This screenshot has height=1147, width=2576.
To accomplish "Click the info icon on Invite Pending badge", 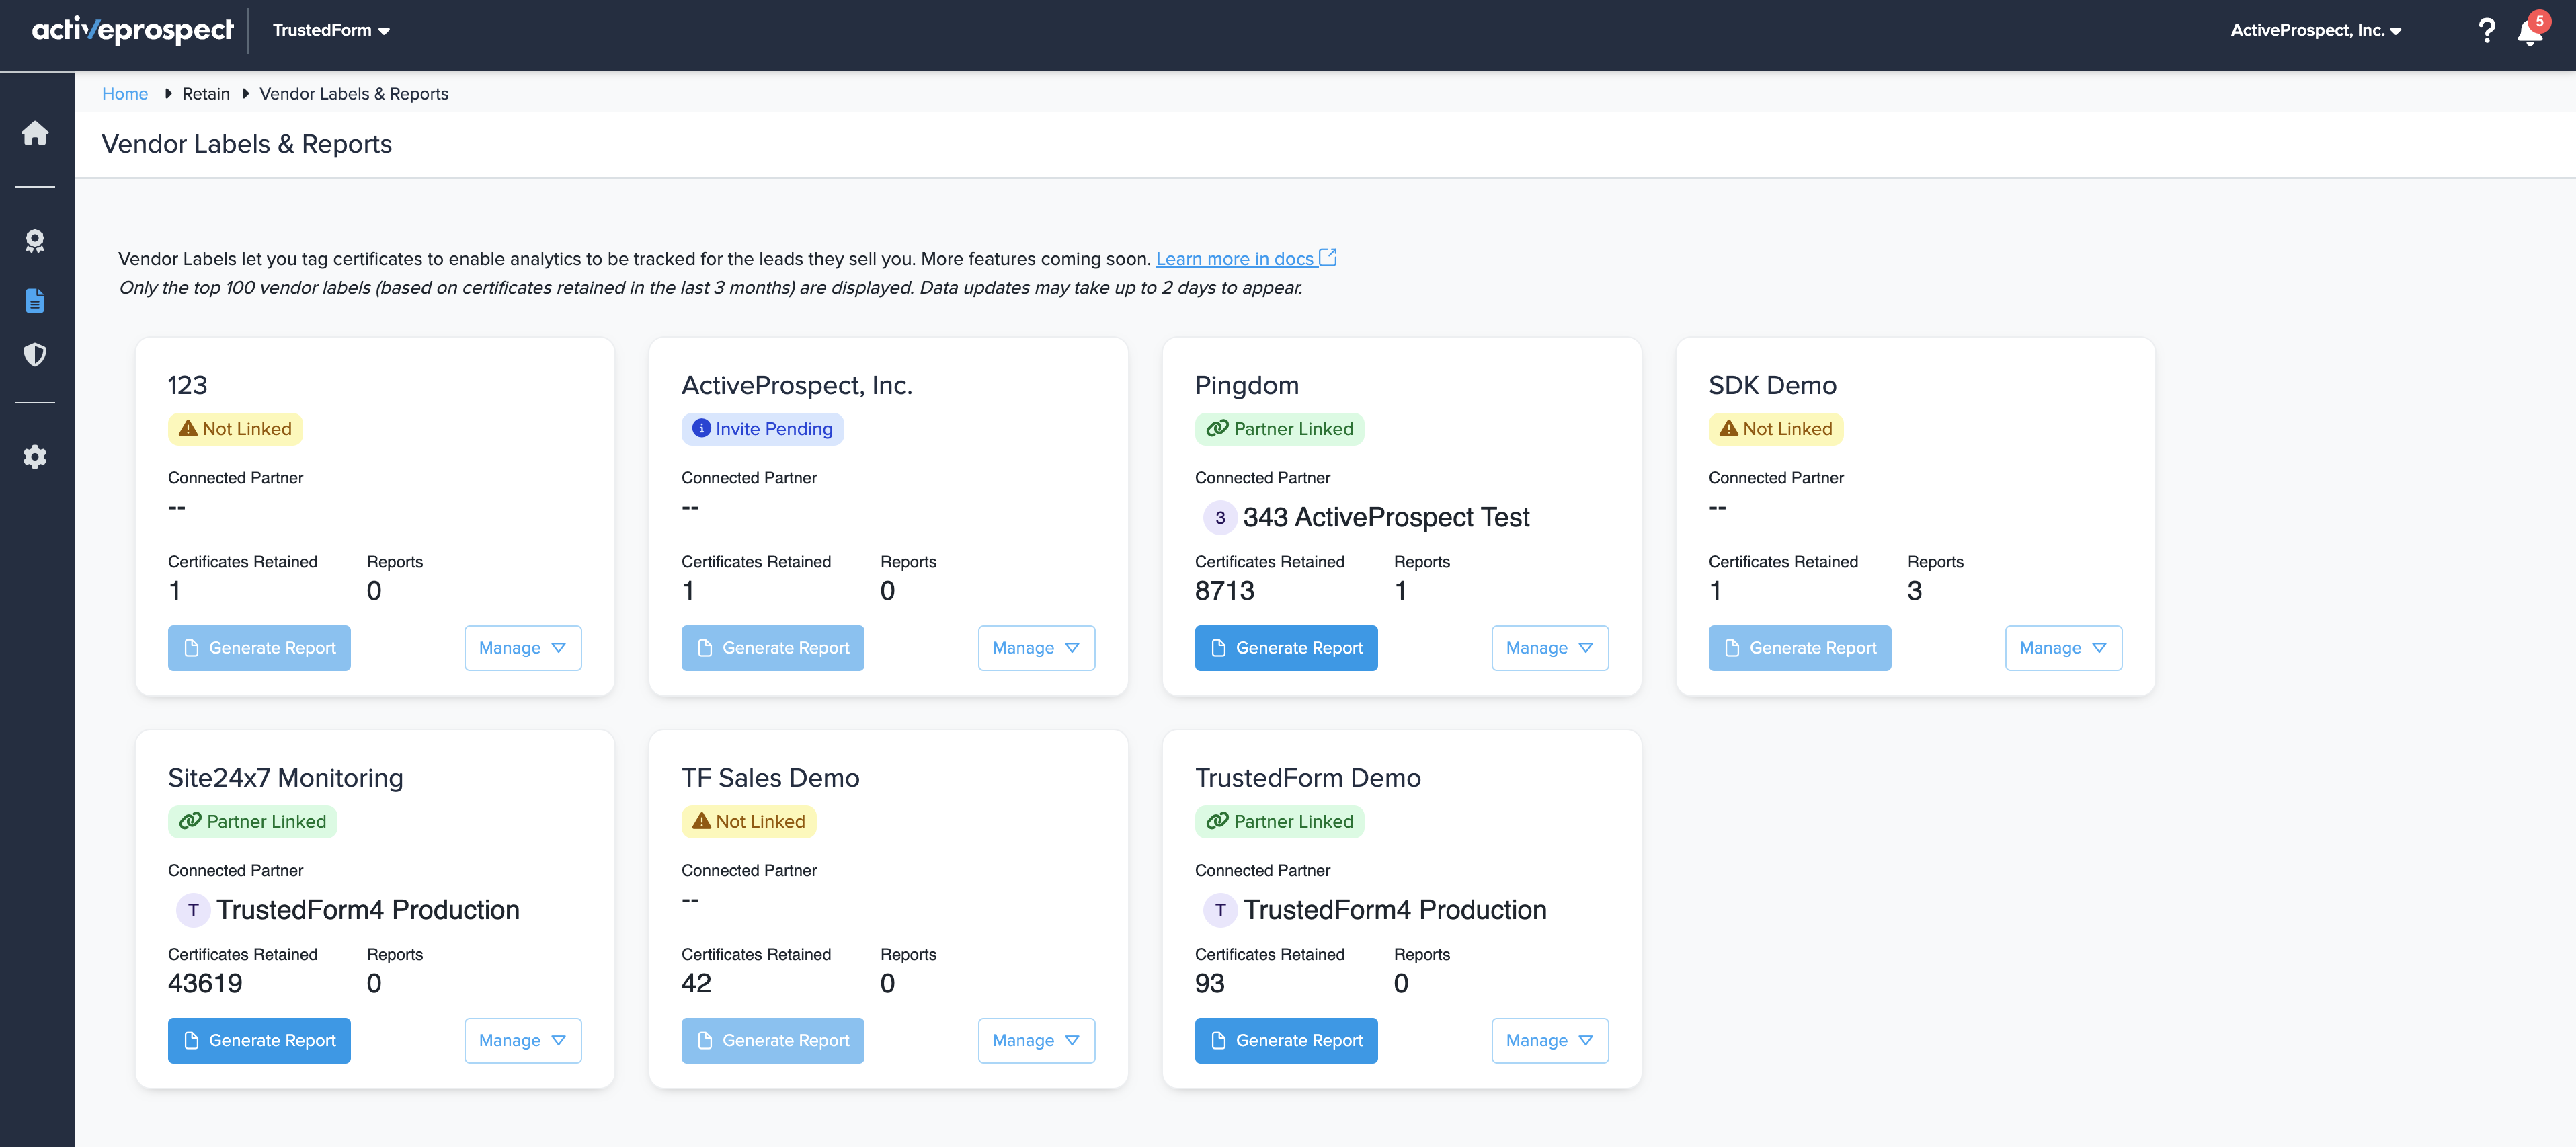I will coord(701,428).
